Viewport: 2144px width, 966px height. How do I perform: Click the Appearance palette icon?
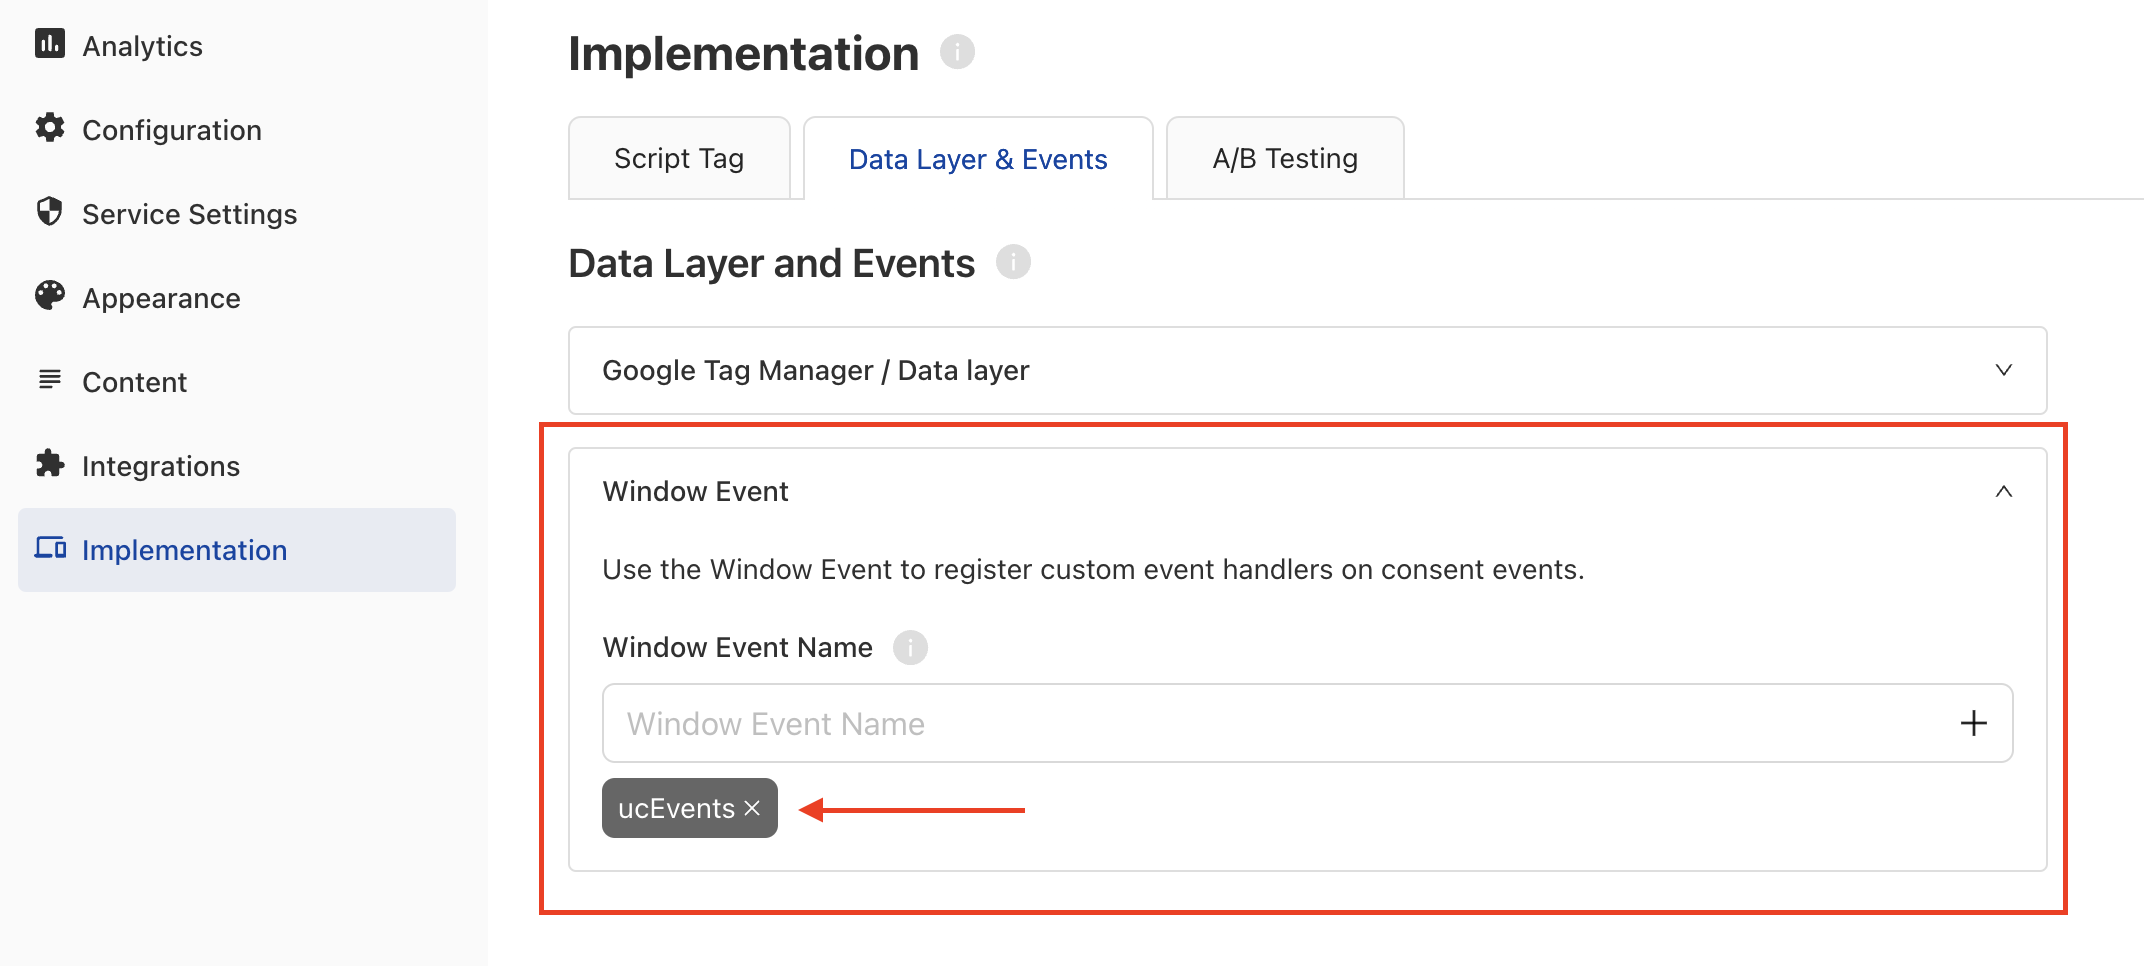pyautogui.click(x=50, y=296)
